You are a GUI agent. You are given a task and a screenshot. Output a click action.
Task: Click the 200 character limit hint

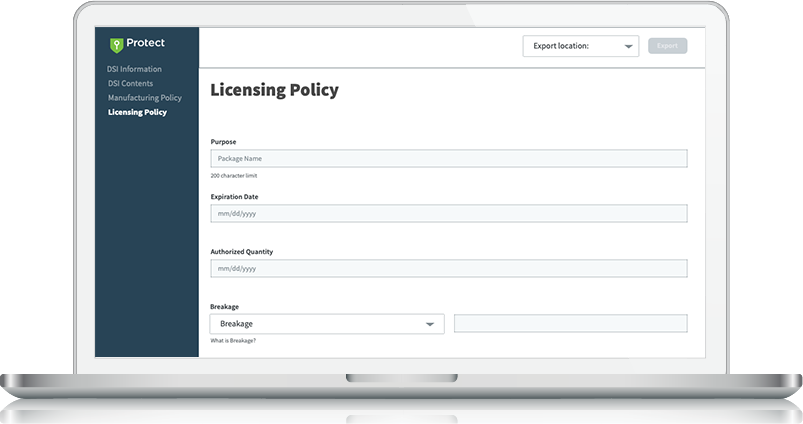[x=234, y=176]
